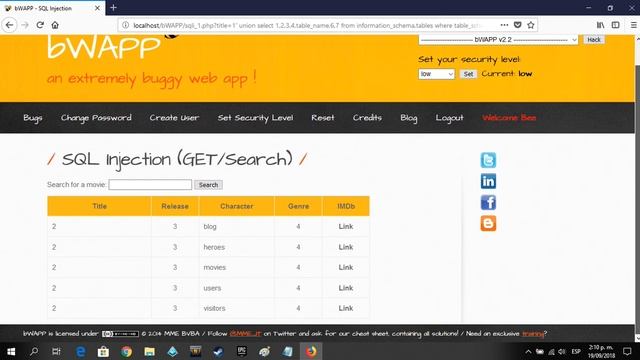The image size is (640, 360).
Task: Select the 'users' character cell
Action: (237, 288)
